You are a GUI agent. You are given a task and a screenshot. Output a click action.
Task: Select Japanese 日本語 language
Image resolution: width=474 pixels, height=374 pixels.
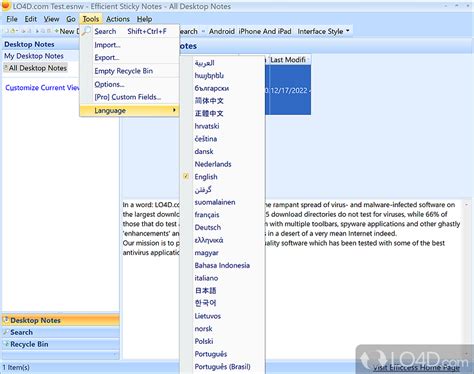pos(222,291)
